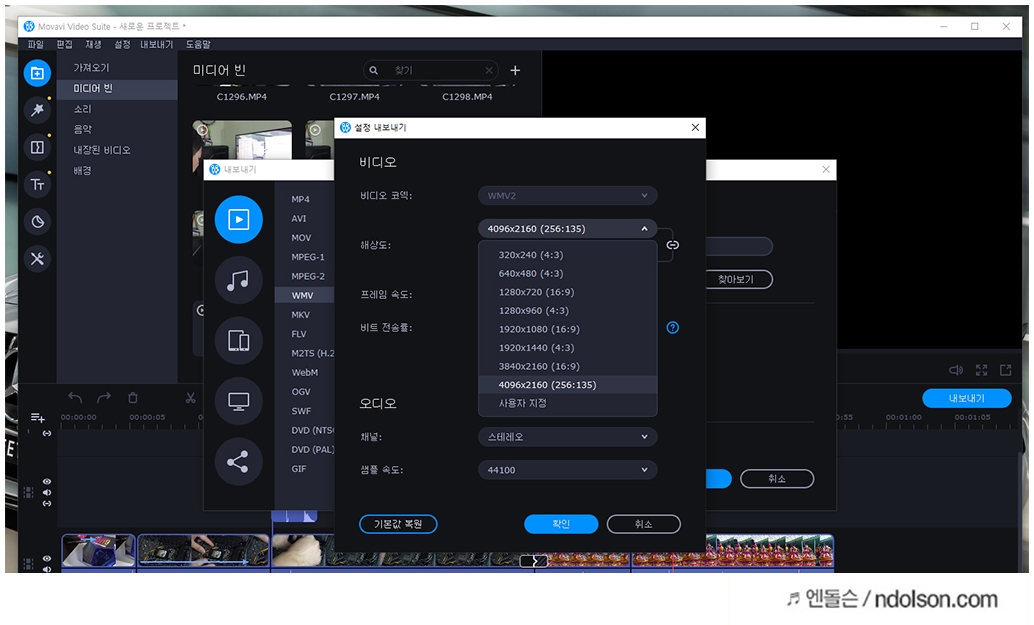Clear the media bin search field

pos(489,71)
